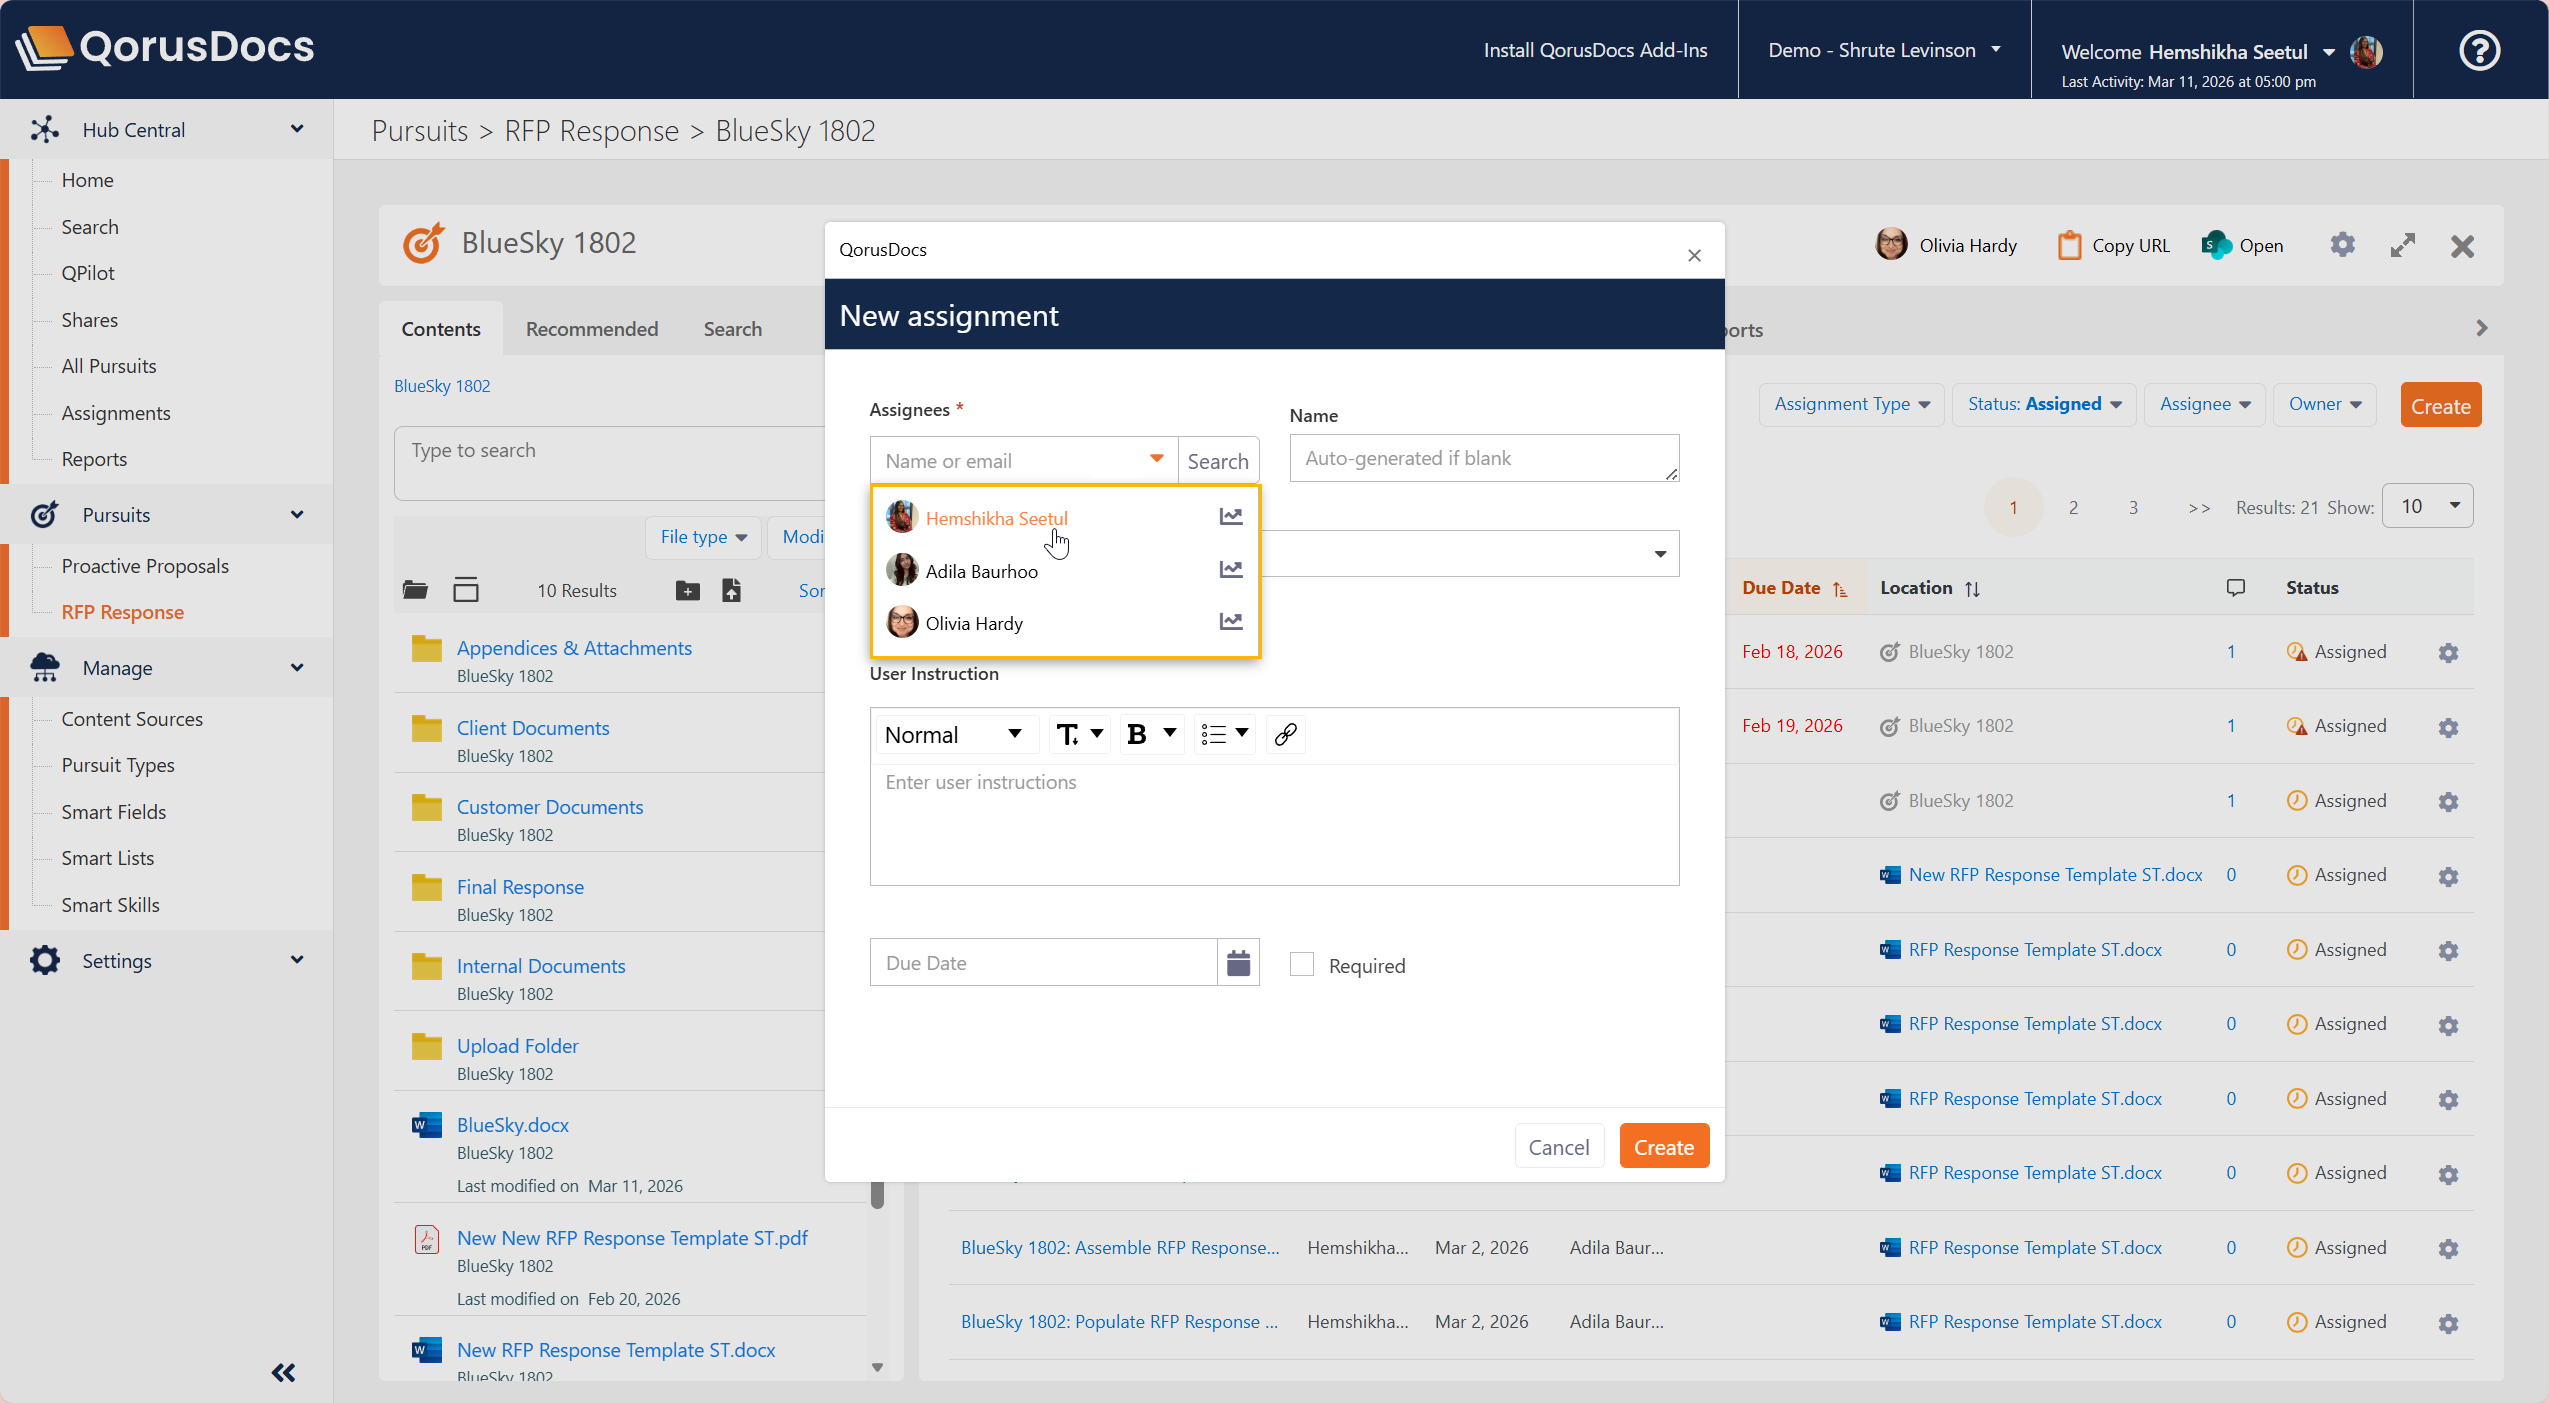The height and width of the screenshot is (1403, 2549).
Task: Open Assignments in Hub Central menu
Action: pos(116,413)
